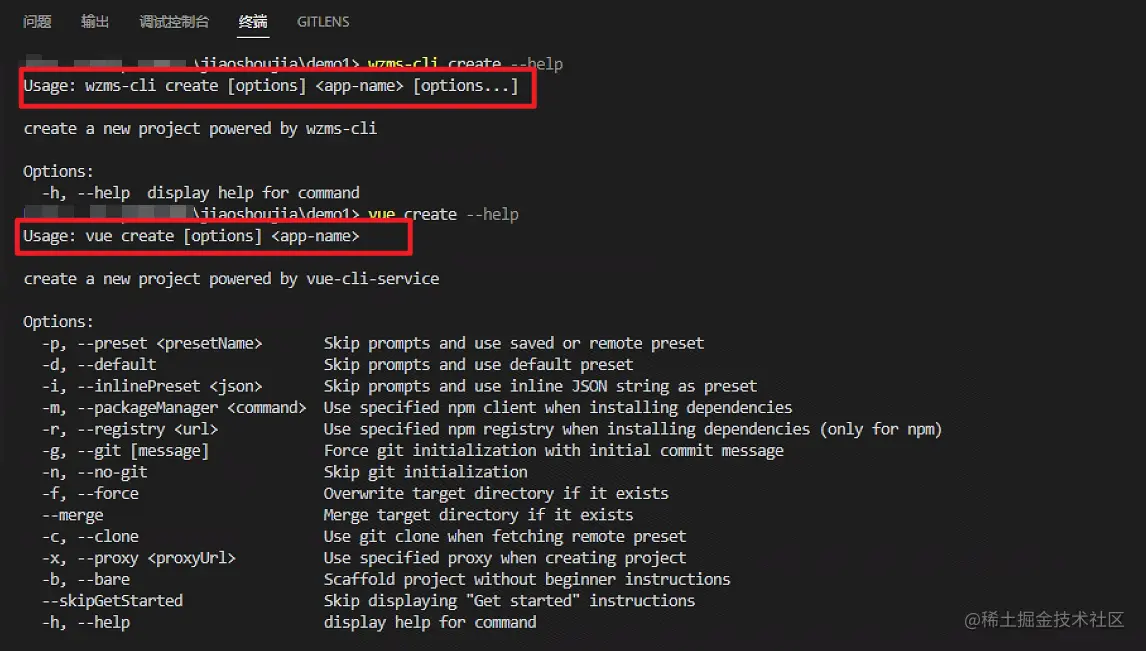Click the vue create usage line
This screenshot has height=651, width=1146.
(191, 236)
